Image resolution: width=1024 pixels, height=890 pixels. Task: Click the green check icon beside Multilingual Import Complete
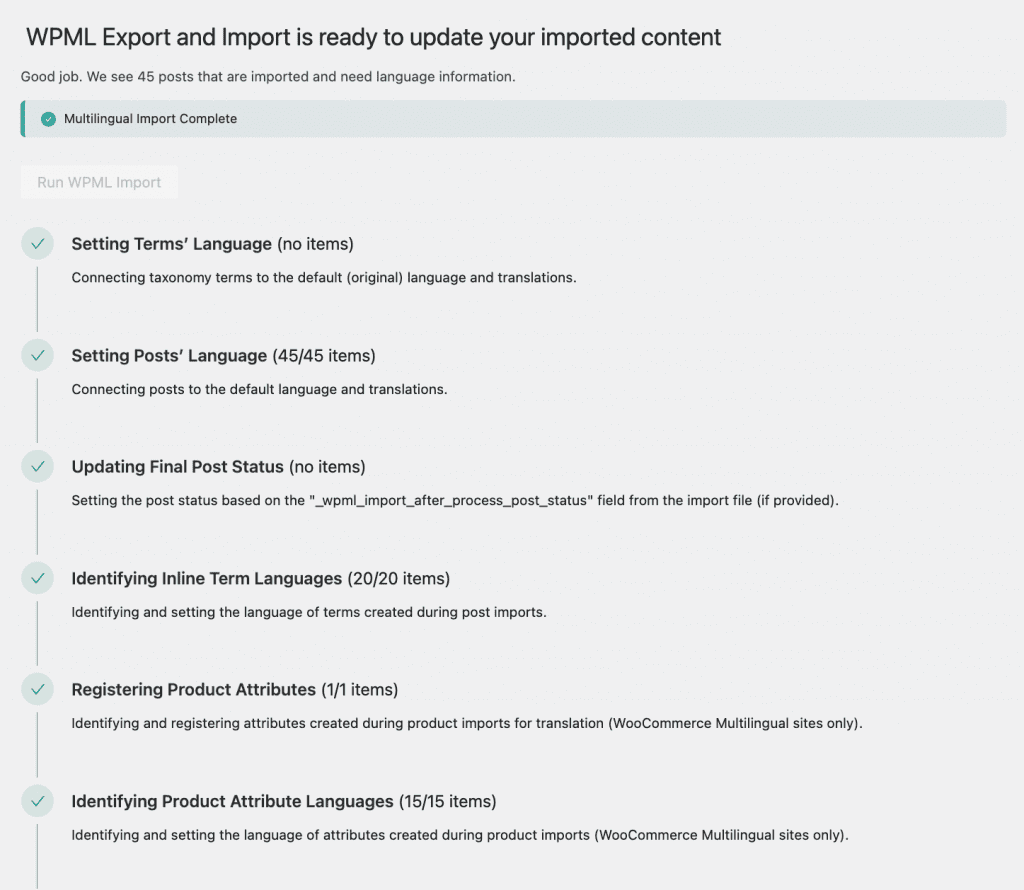(48, 119)
